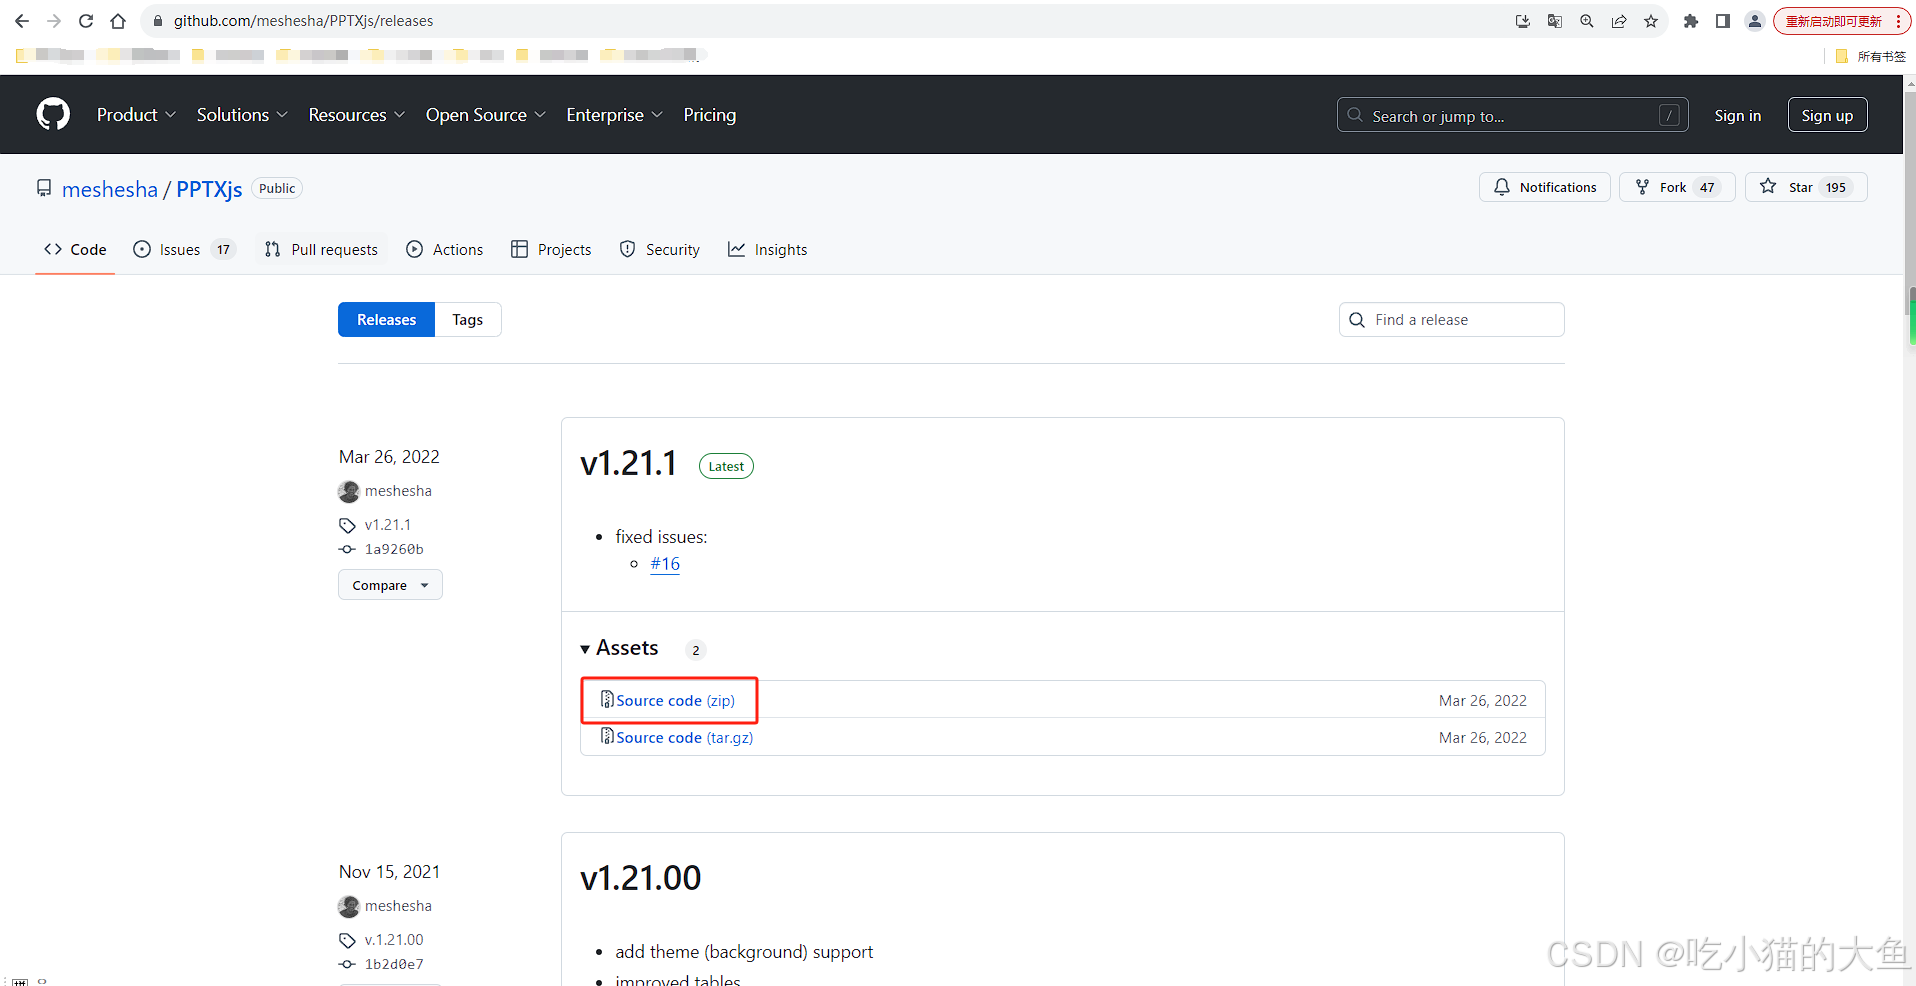Click the browser forward arrow
The width and height of the screenshot is (1916, 986).
click(x=54, y=21)
